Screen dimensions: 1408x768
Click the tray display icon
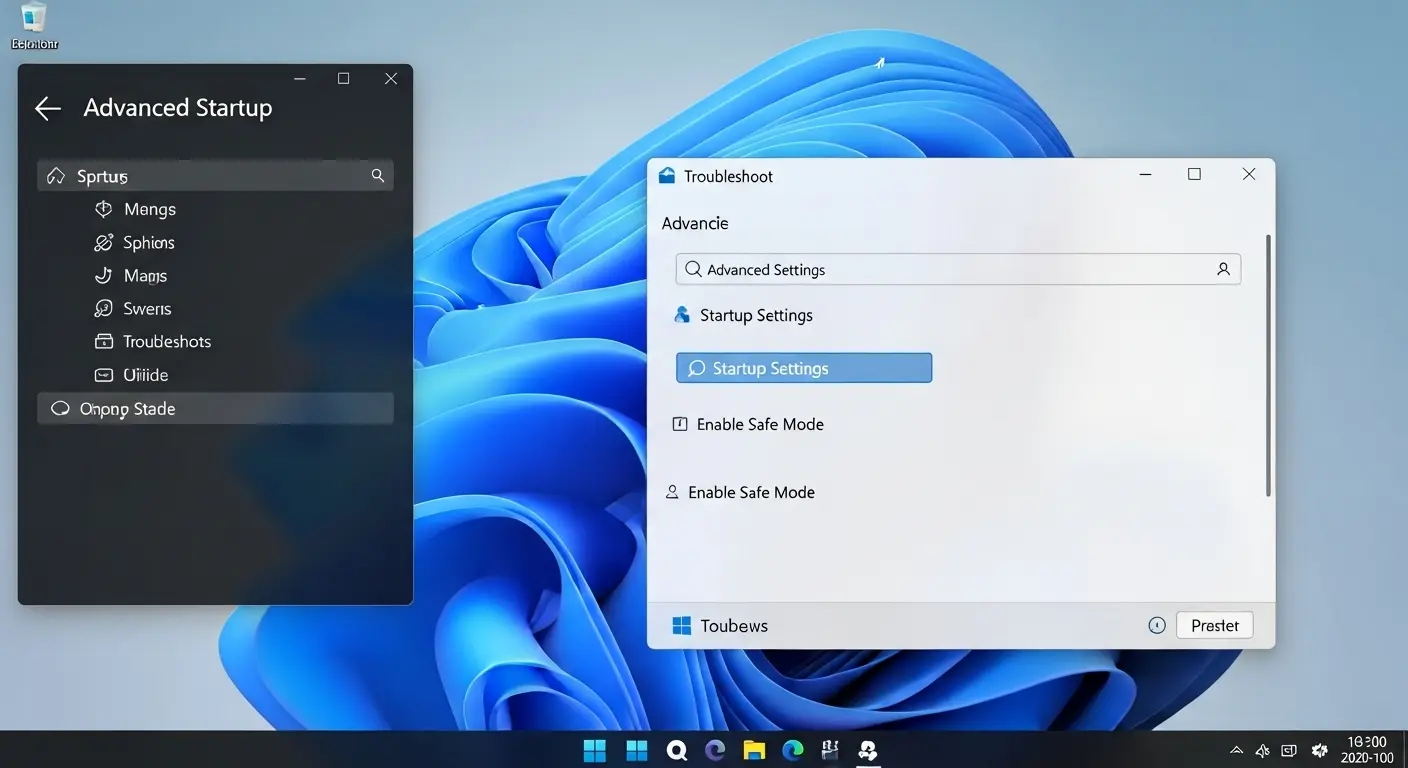pyautogui.click(x=1290, y=751)
